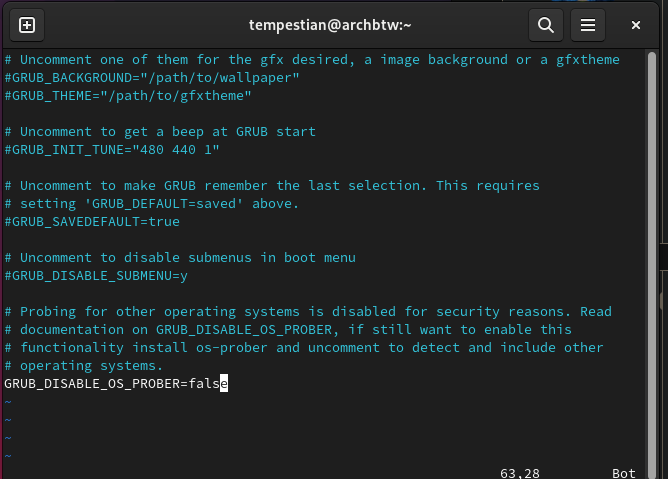This screenshot has height=479, width=668.
Task: Click the GRUB_DISABLE_OS_PROBER=false line
Action: point(116,383)
